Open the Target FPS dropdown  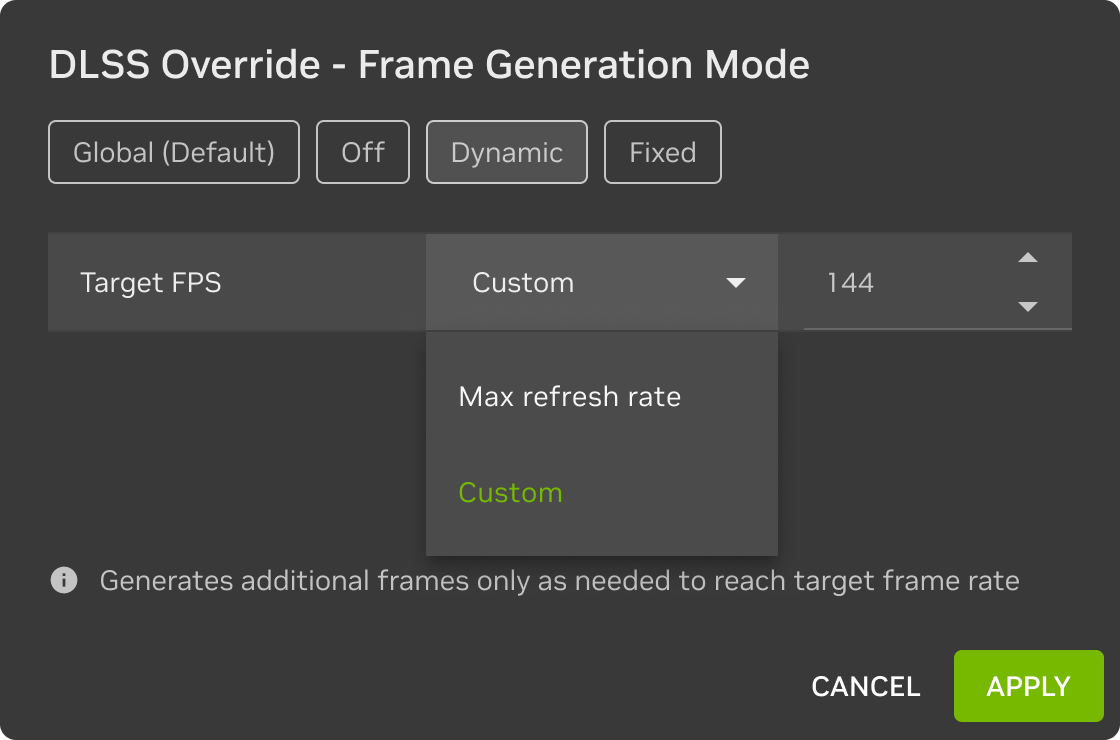click(x=600, y=283)
